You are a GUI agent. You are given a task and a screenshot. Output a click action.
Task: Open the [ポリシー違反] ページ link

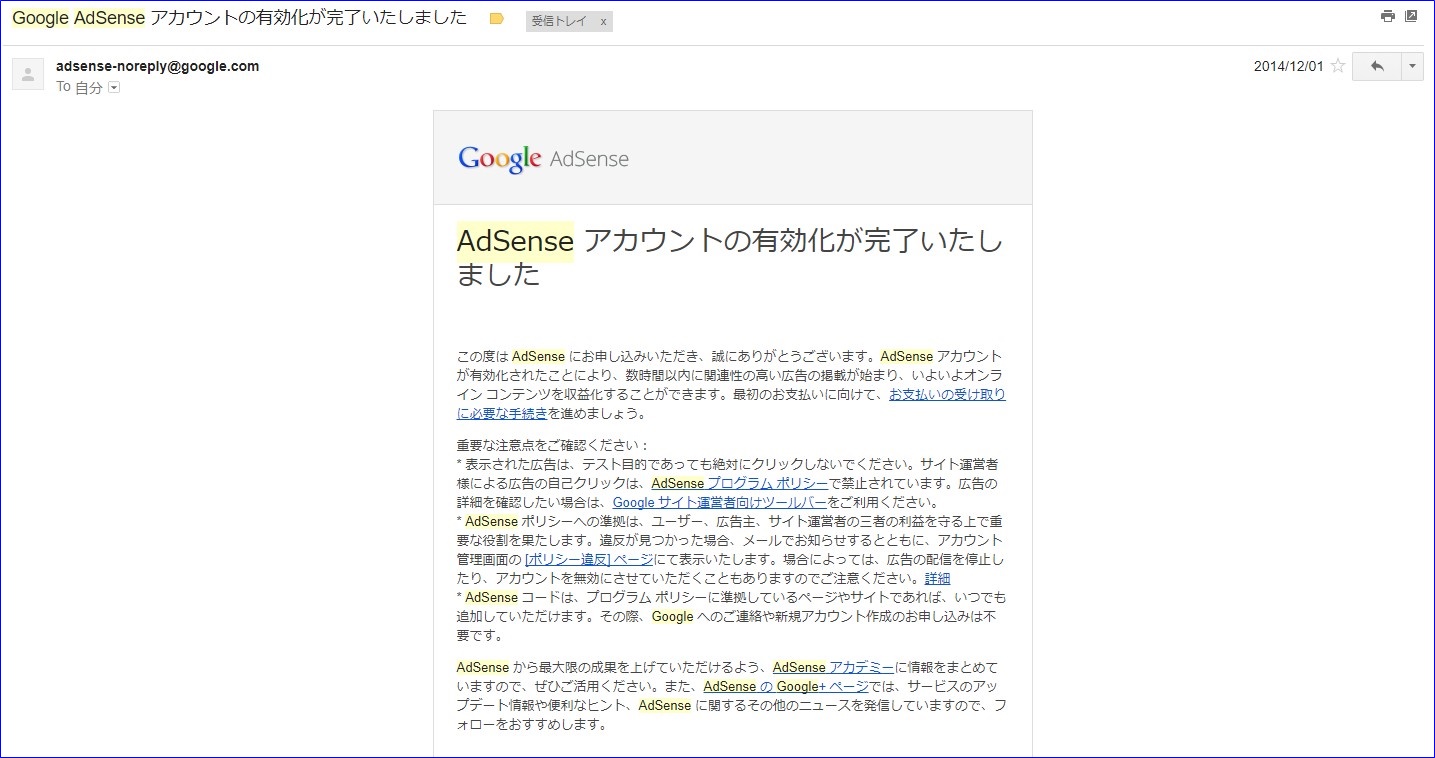coord(589,560)
